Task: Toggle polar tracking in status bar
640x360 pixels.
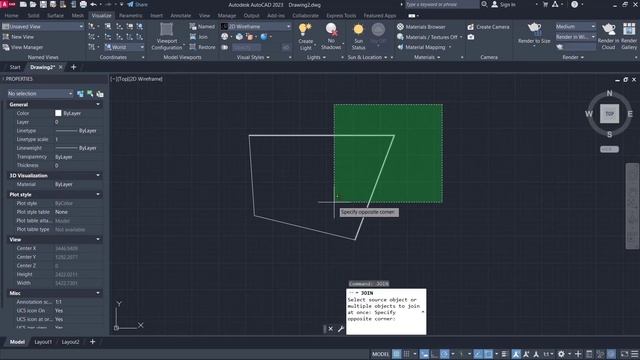Action: [x=444, y=354]
